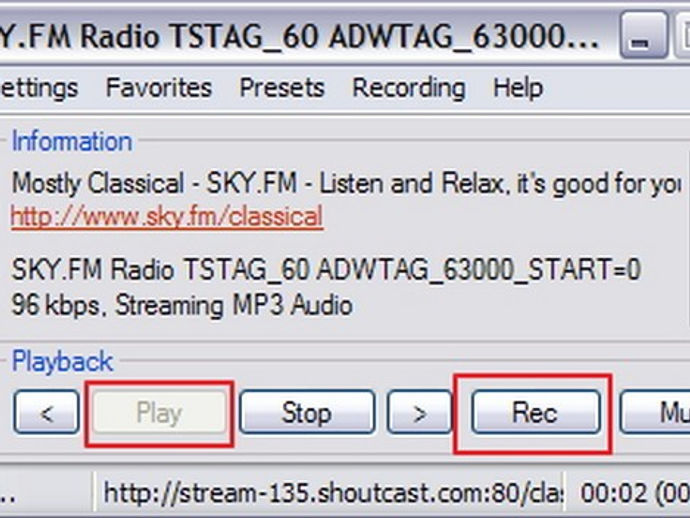Open the Favorites menu

tap(159, 88)
